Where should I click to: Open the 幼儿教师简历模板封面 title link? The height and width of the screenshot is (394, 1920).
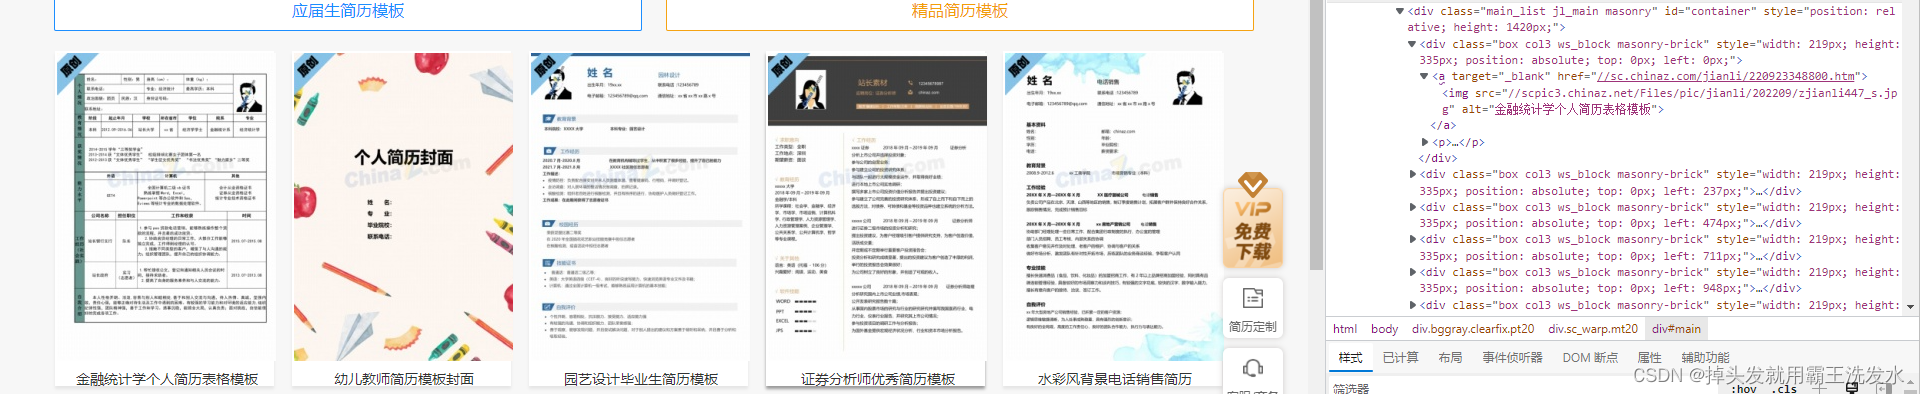(x=404, y=379)
